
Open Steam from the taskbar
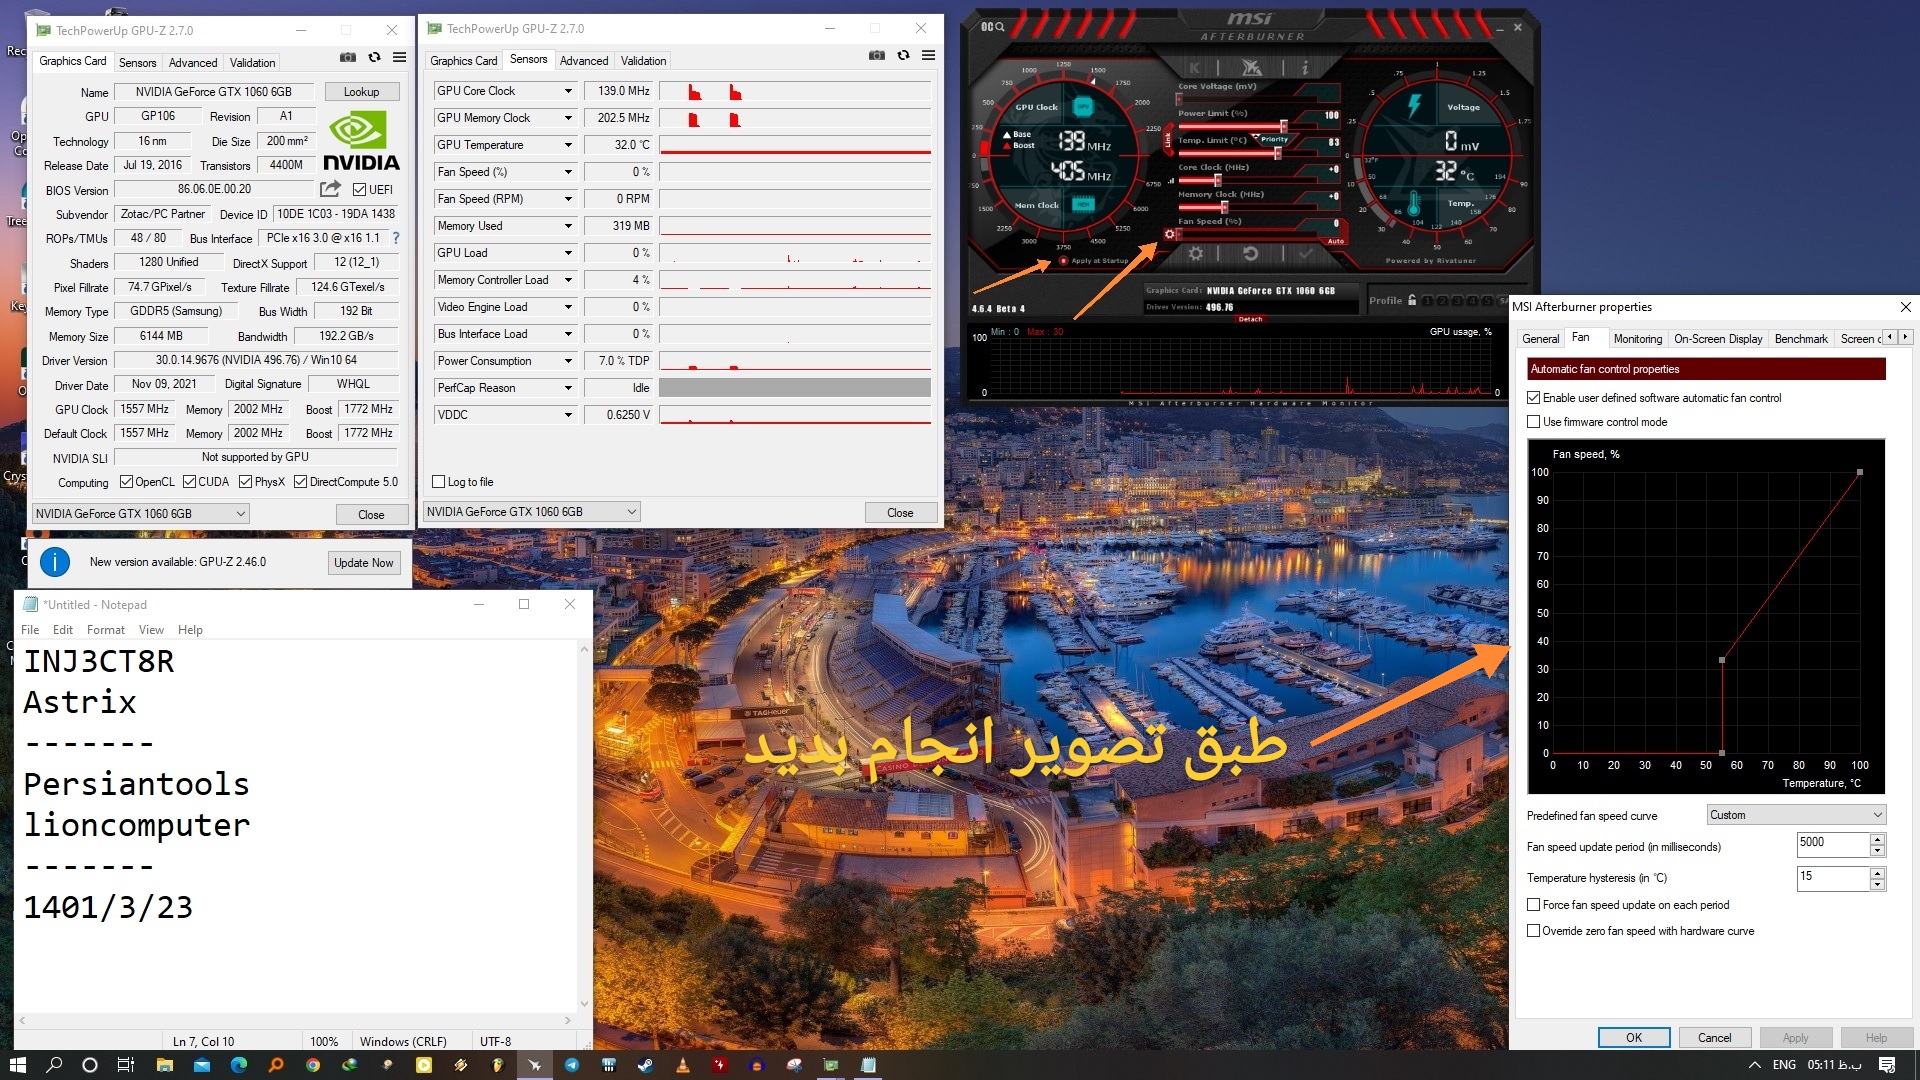tap(645, 1065)
